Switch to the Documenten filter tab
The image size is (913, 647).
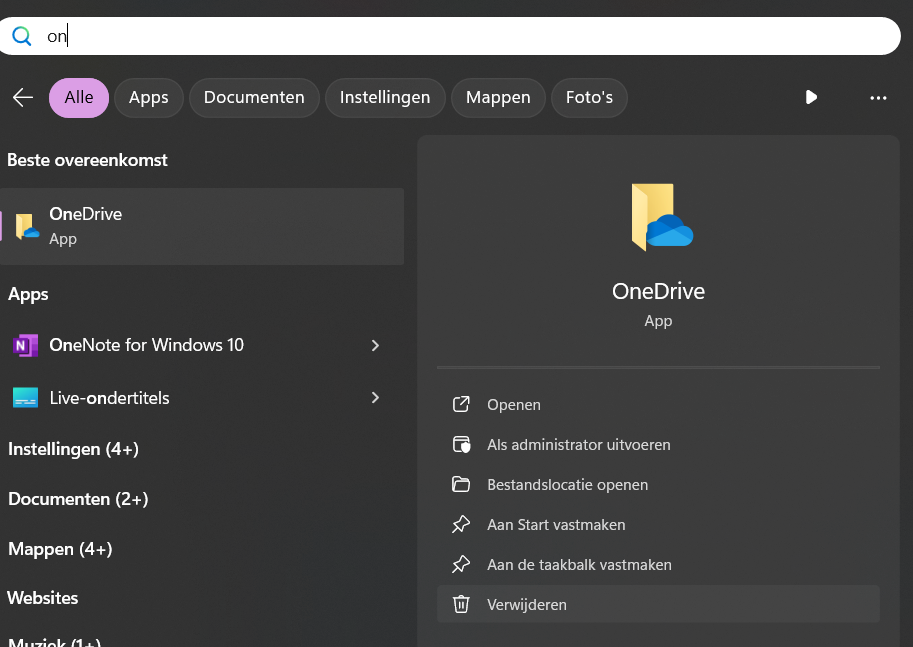click(x=254, y=97)
